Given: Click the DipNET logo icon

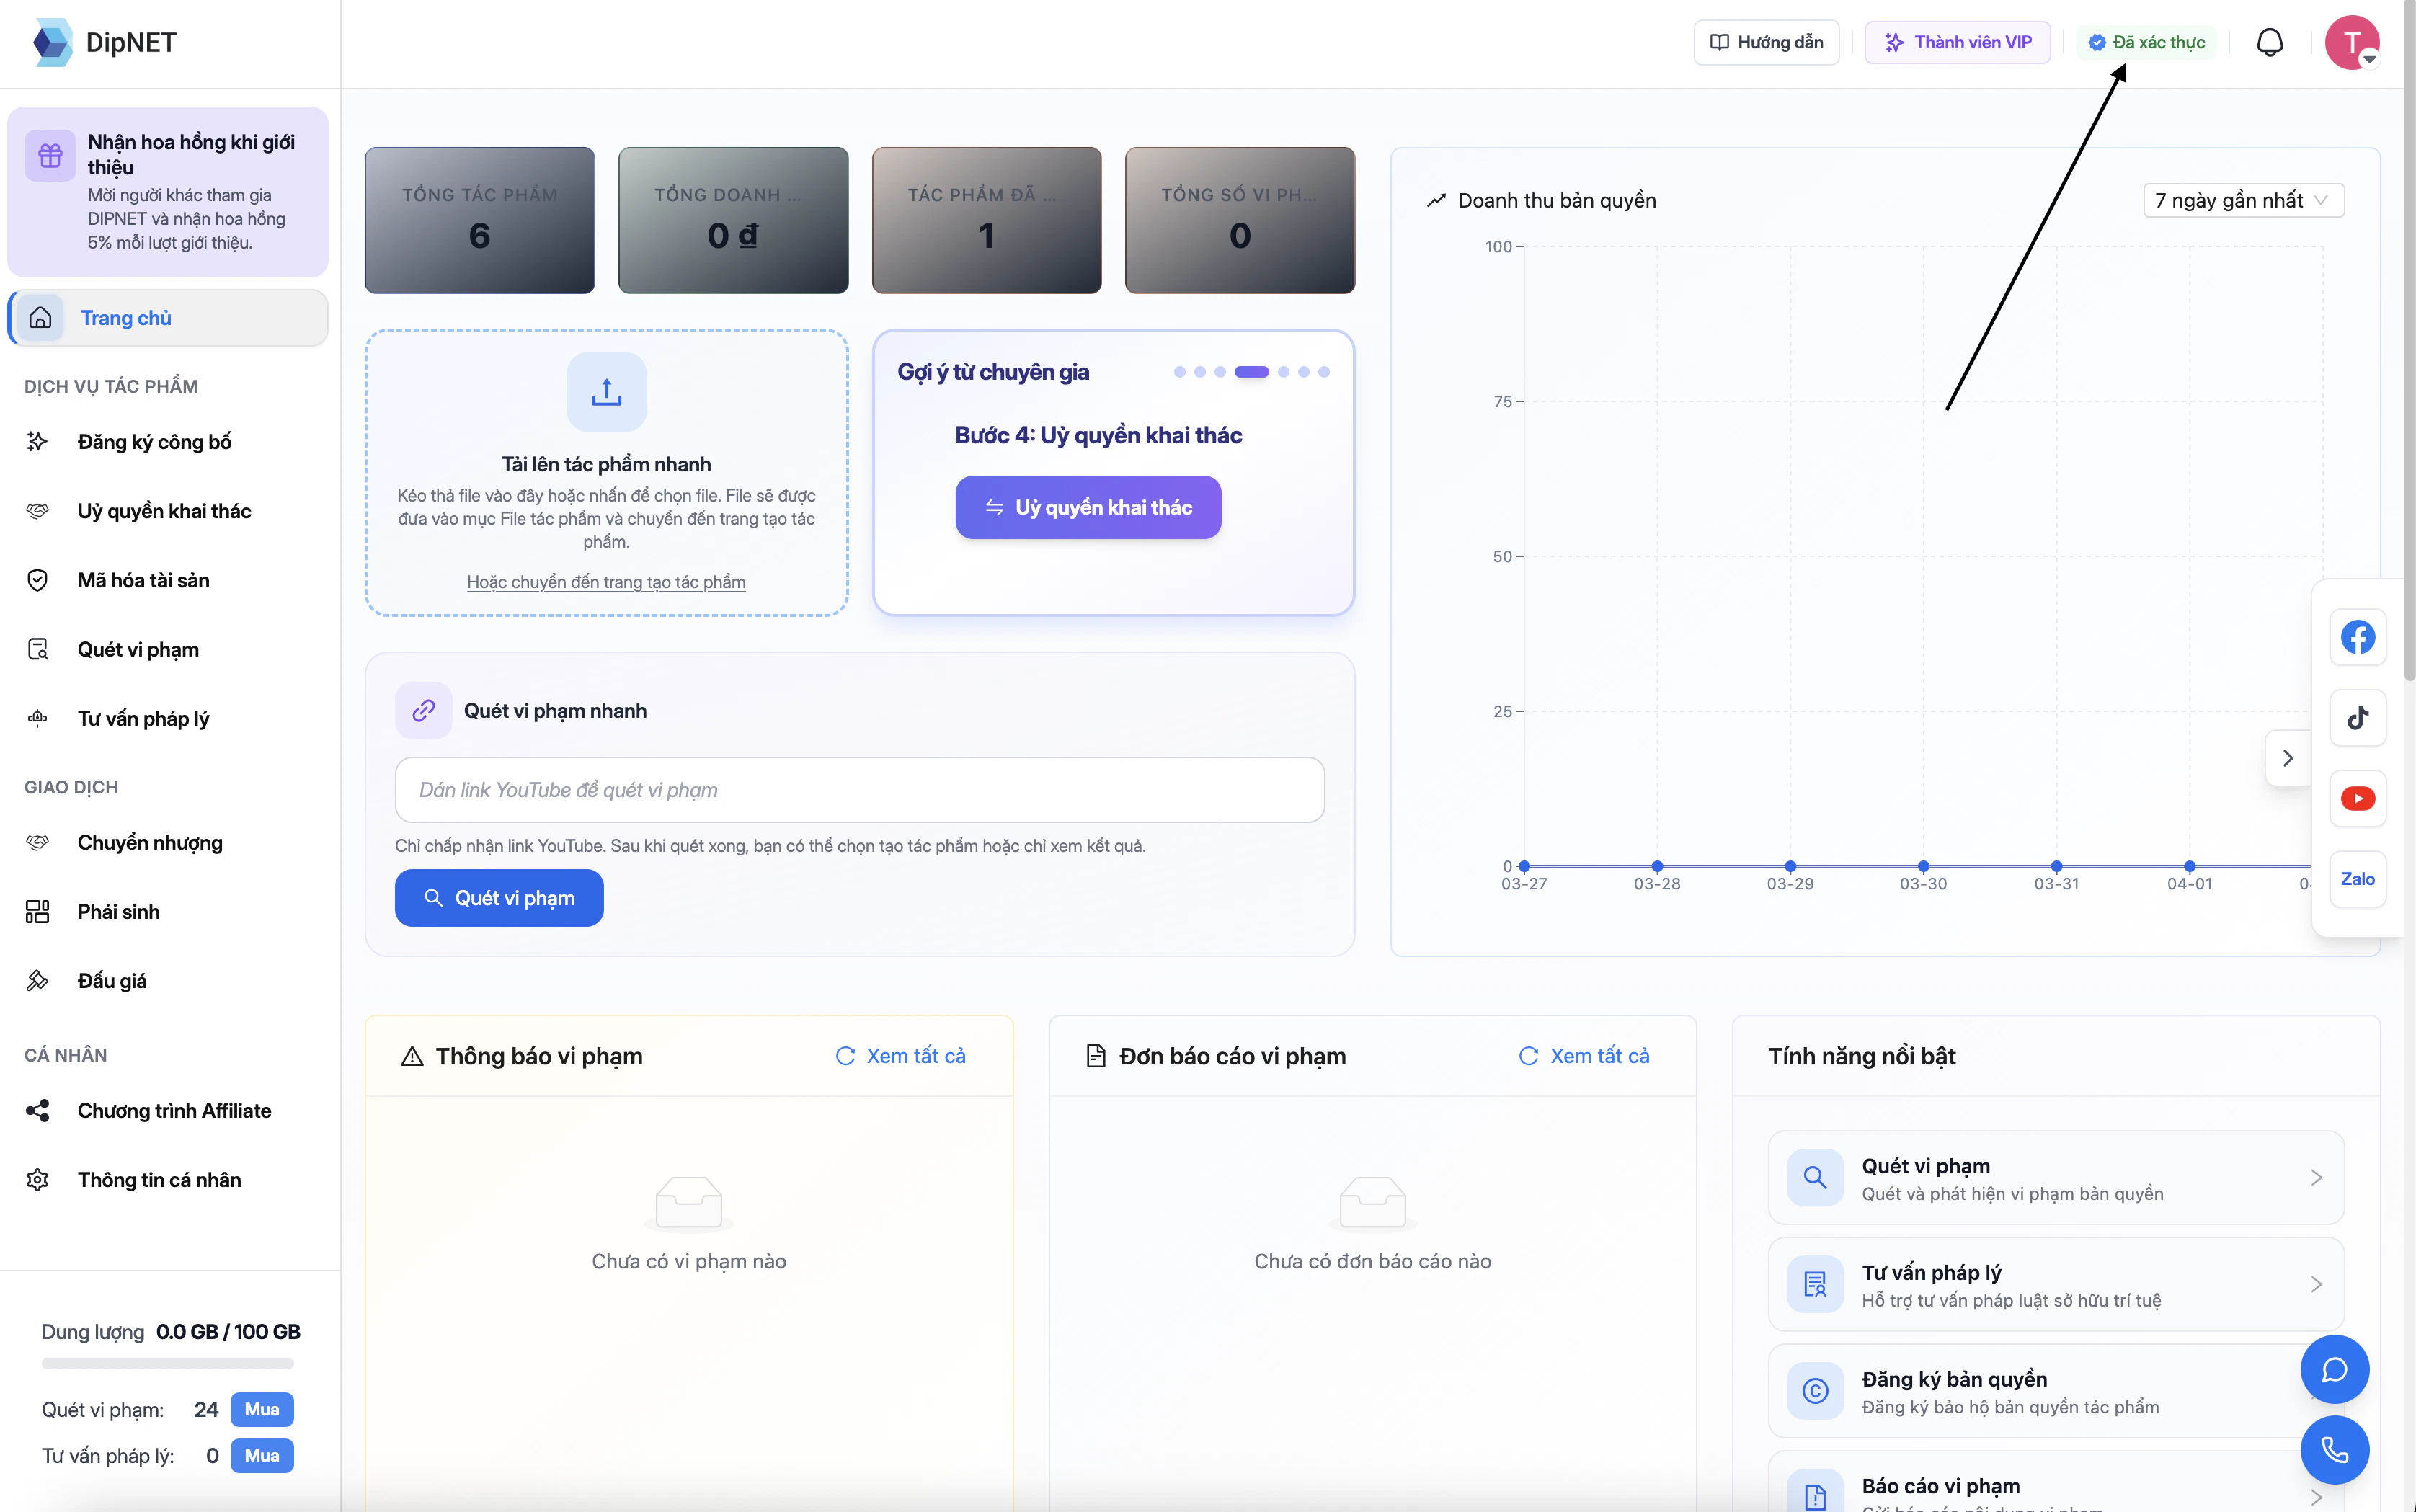Looking at the screenshot, I should click(x=52, y=42).
